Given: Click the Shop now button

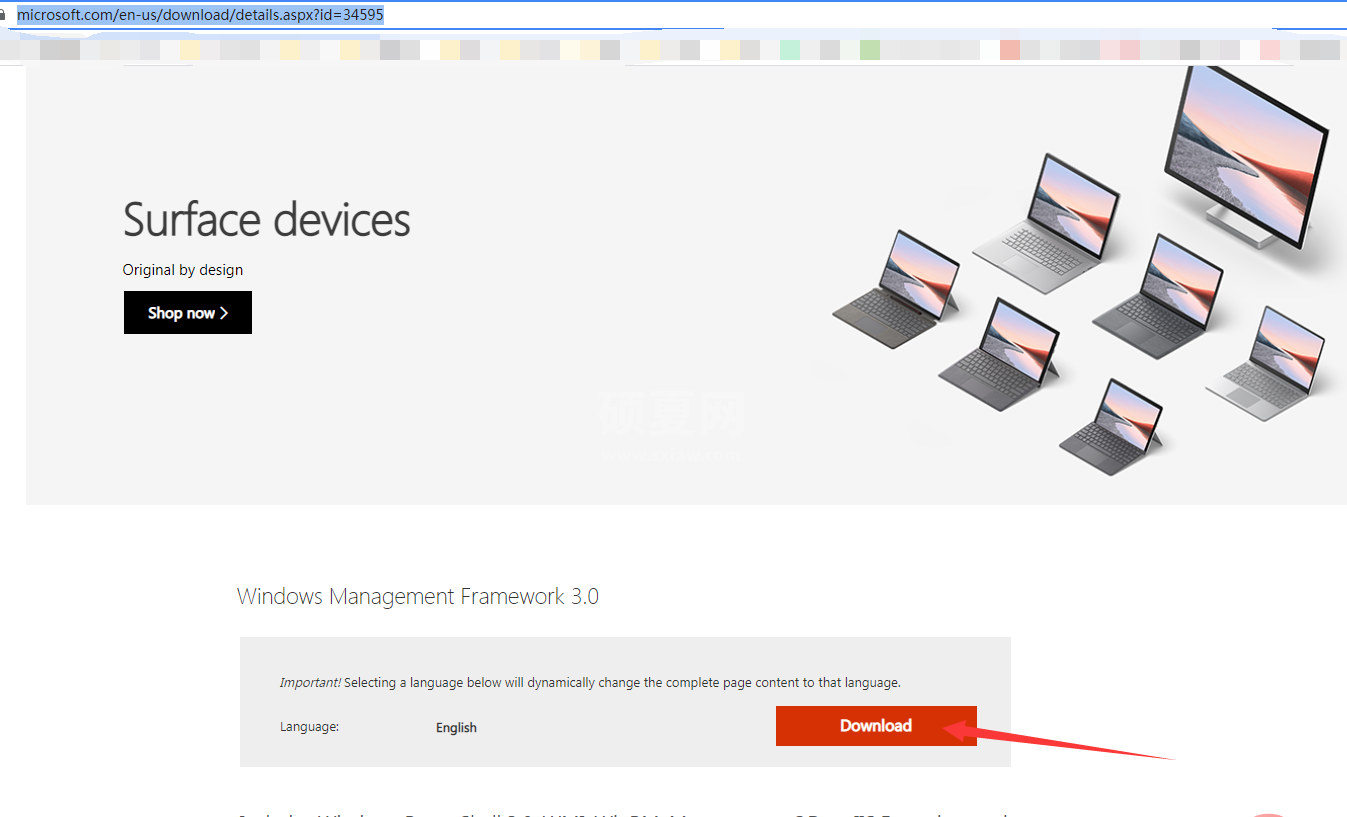Looking at the screenshot, I should point(188,313).
